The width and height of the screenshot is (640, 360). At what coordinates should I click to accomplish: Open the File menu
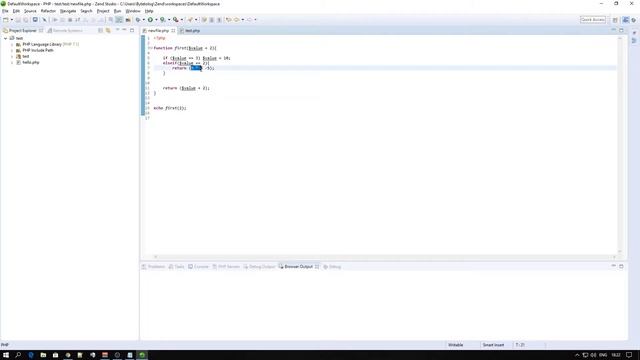[5, 11]
